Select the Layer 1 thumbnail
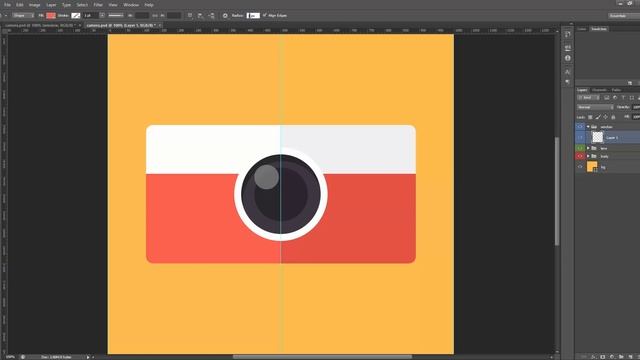The image size is (640, 360). coord(598,137)
